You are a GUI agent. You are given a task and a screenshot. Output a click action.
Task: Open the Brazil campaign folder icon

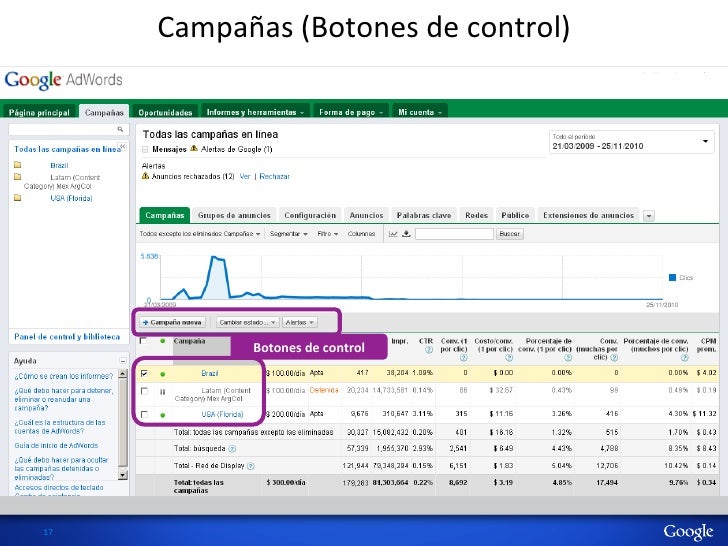coord(18,165)
